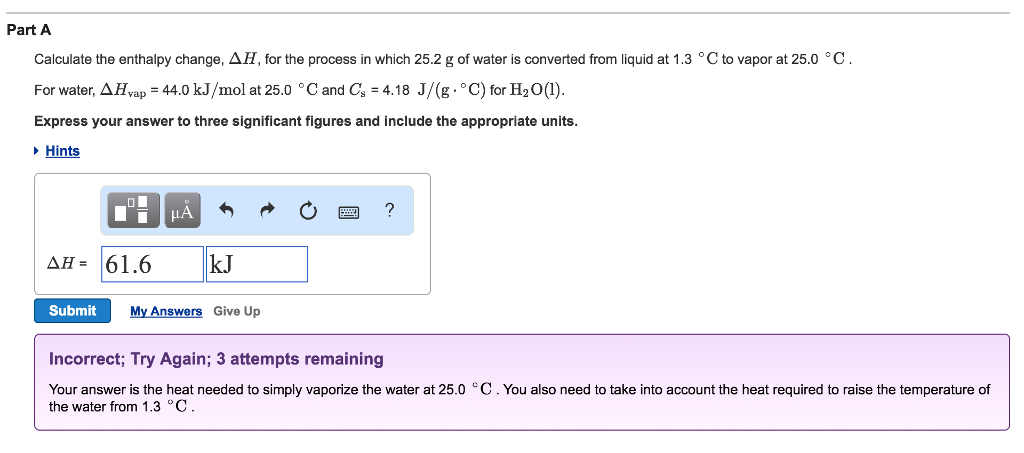Screen dimensions: 1024x453
Task: Reset the answer with circular arrow
Action: (x=308, y=211)
